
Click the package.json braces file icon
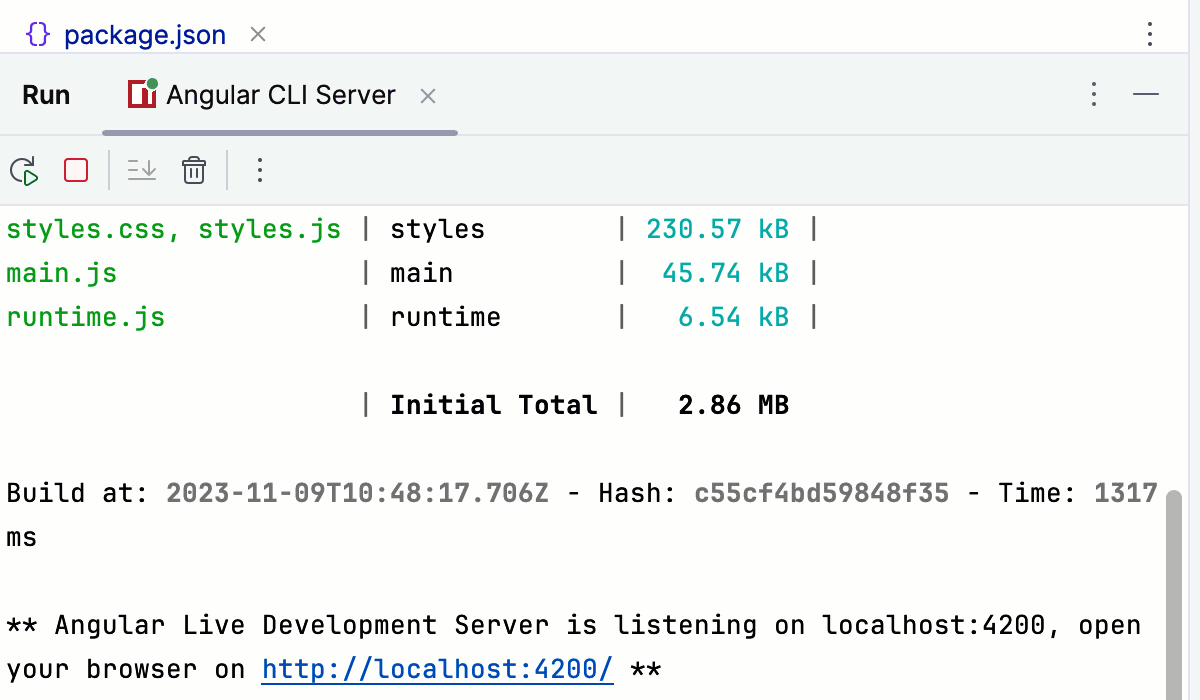(x=39, y=34)
